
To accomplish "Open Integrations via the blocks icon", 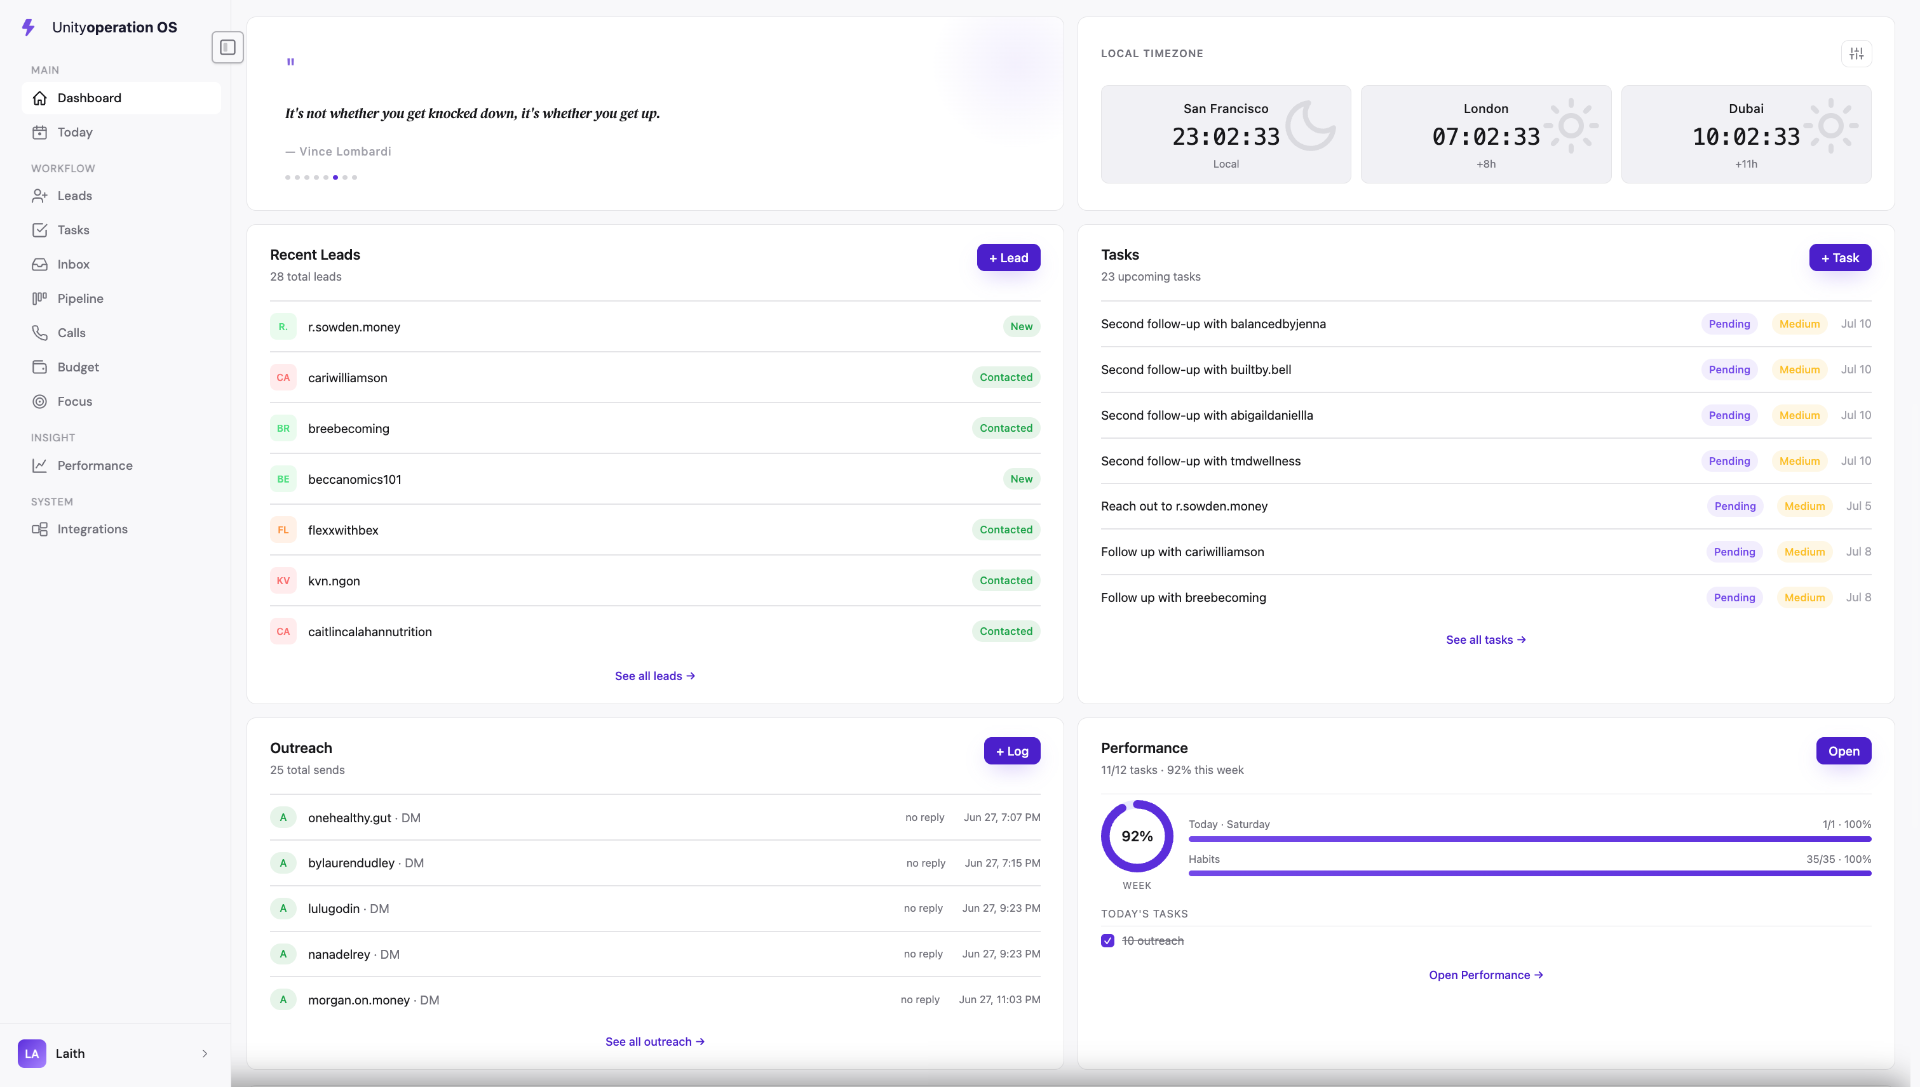I will [40, 529].
